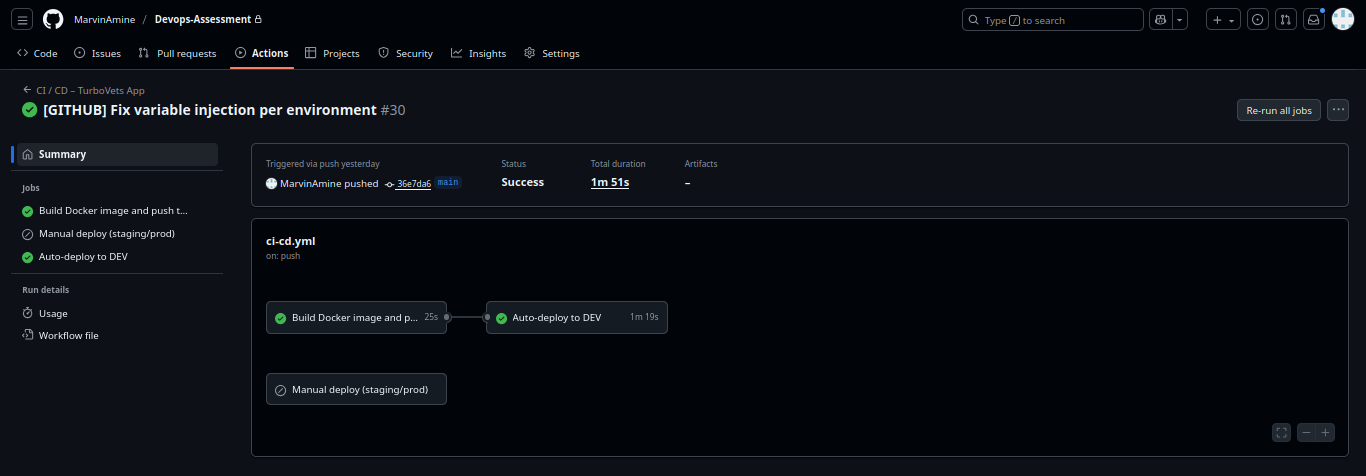Expand the Copilot dropdown arrow
The image size is (1366, 476).
point(1180,20)
